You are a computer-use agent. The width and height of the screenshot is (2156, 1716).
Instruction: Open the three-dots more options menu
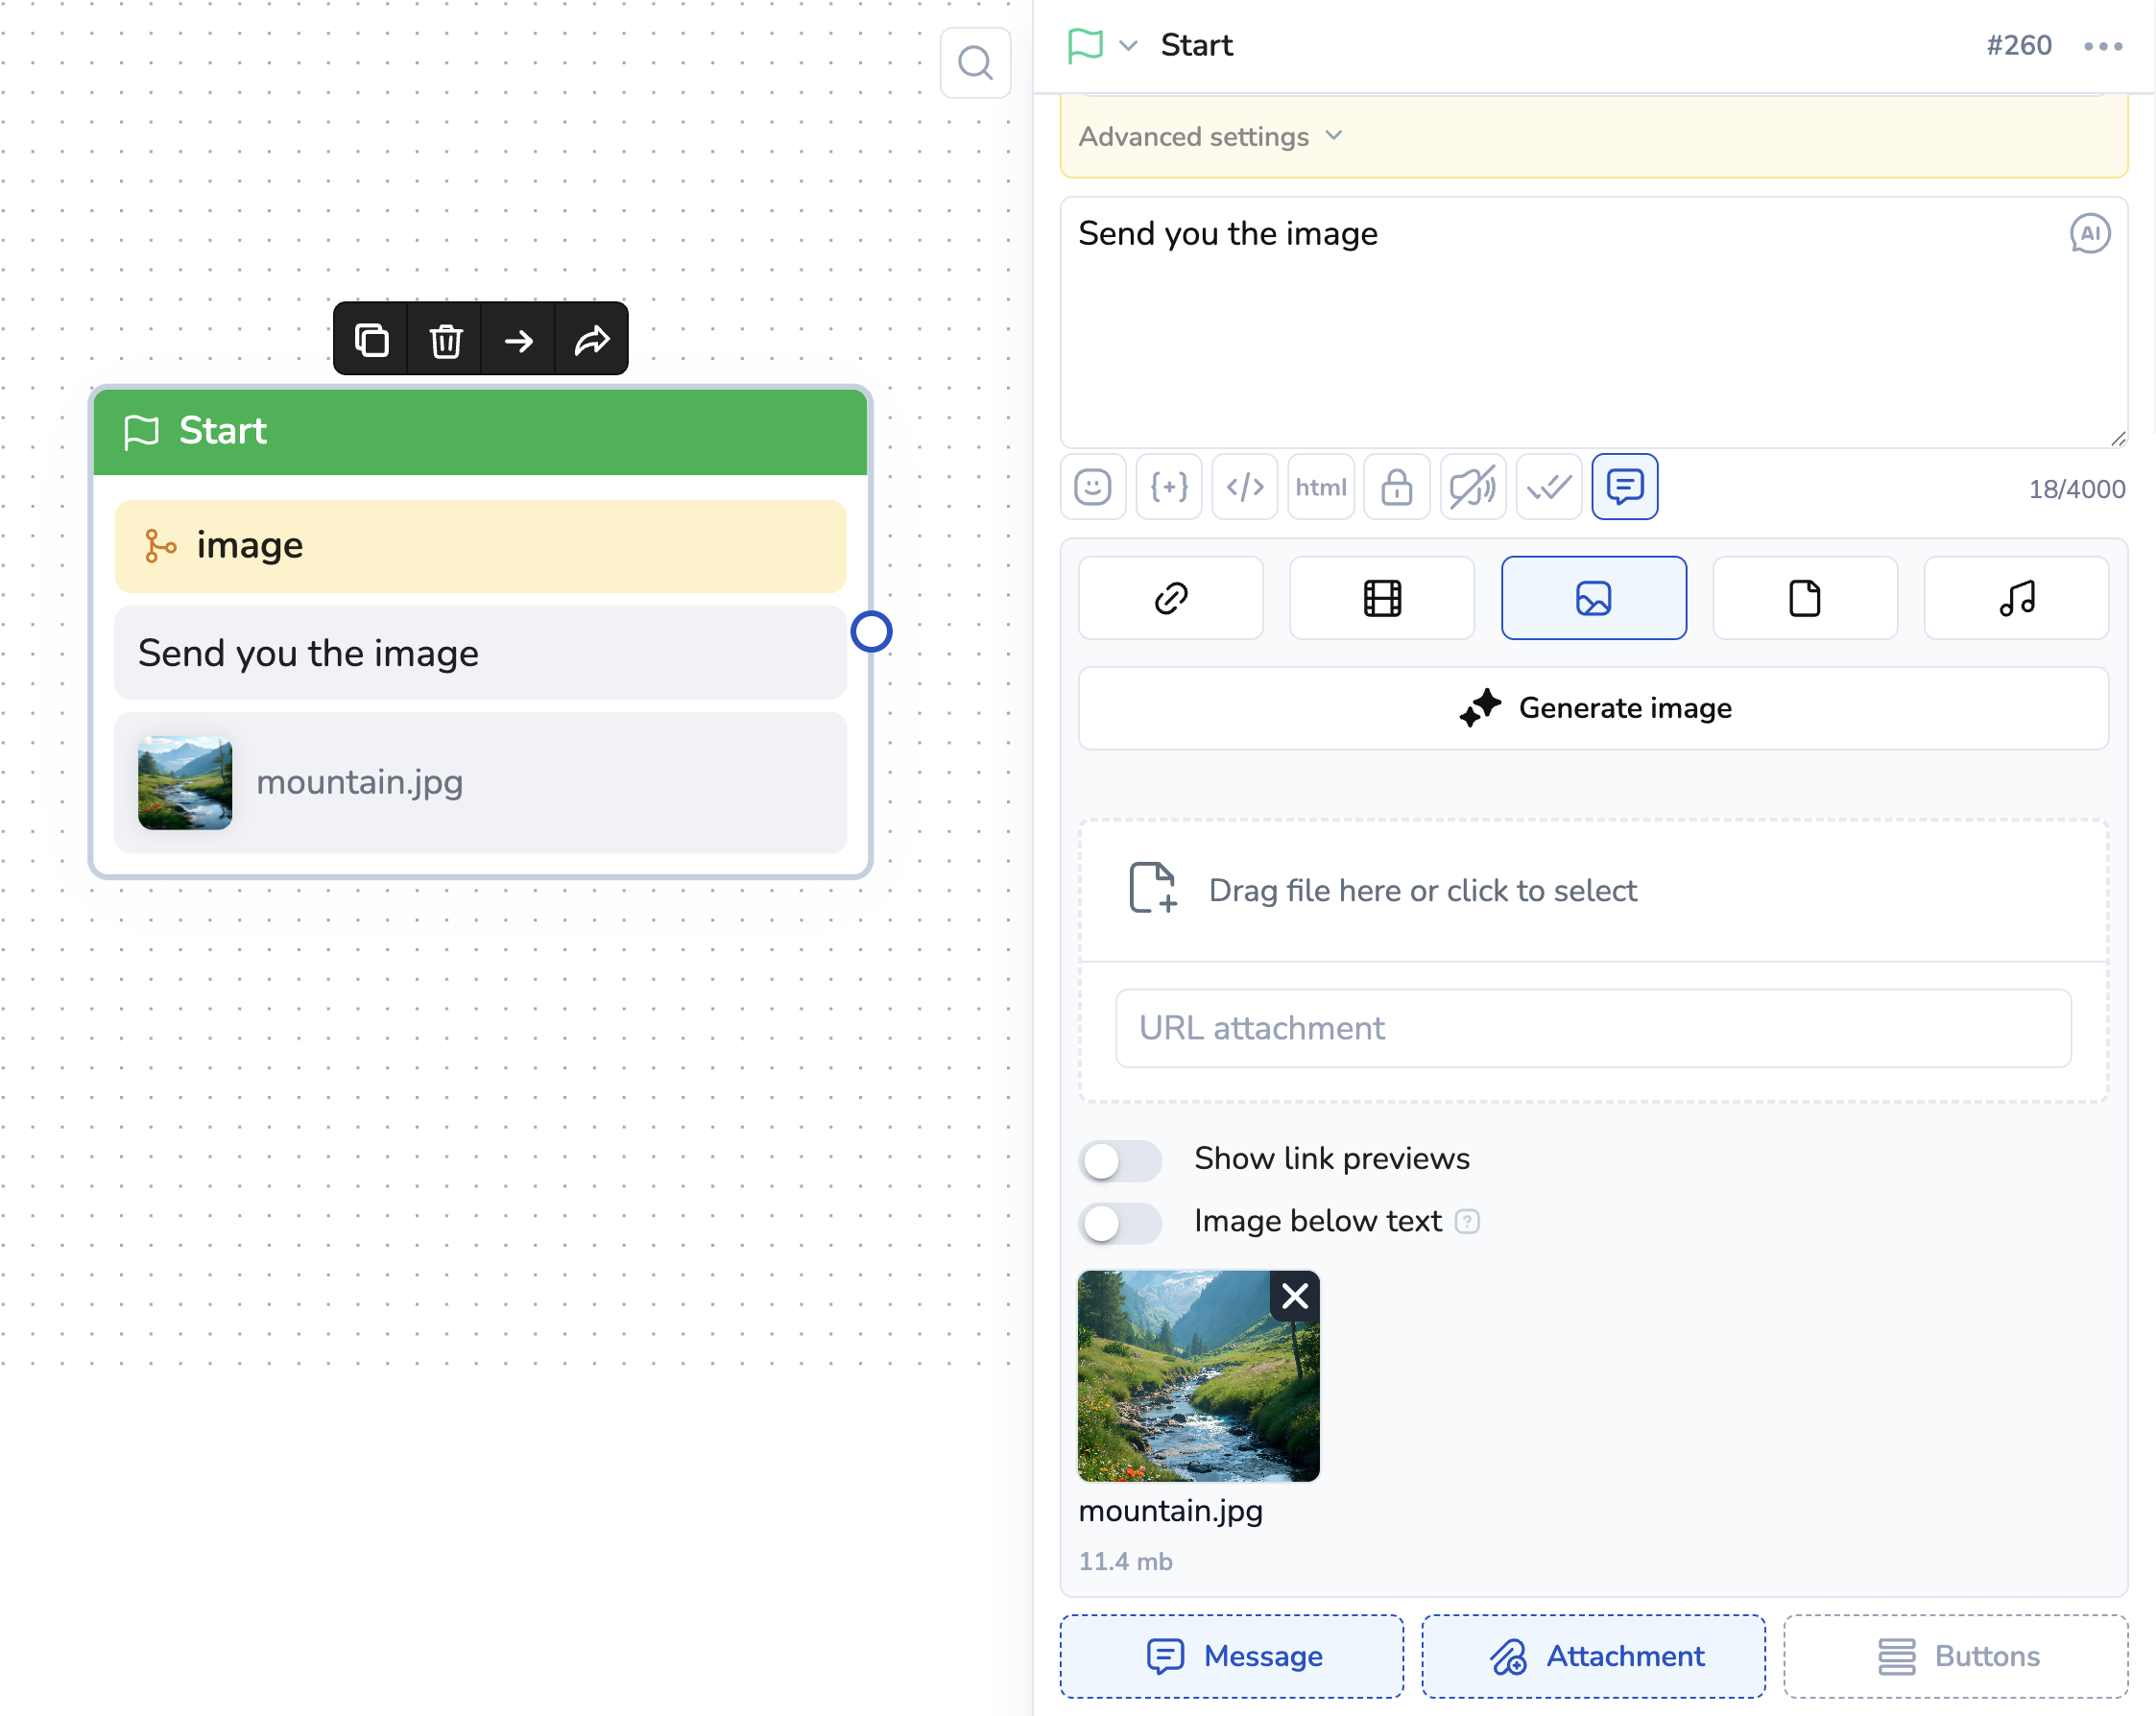tap(2103, 46)
